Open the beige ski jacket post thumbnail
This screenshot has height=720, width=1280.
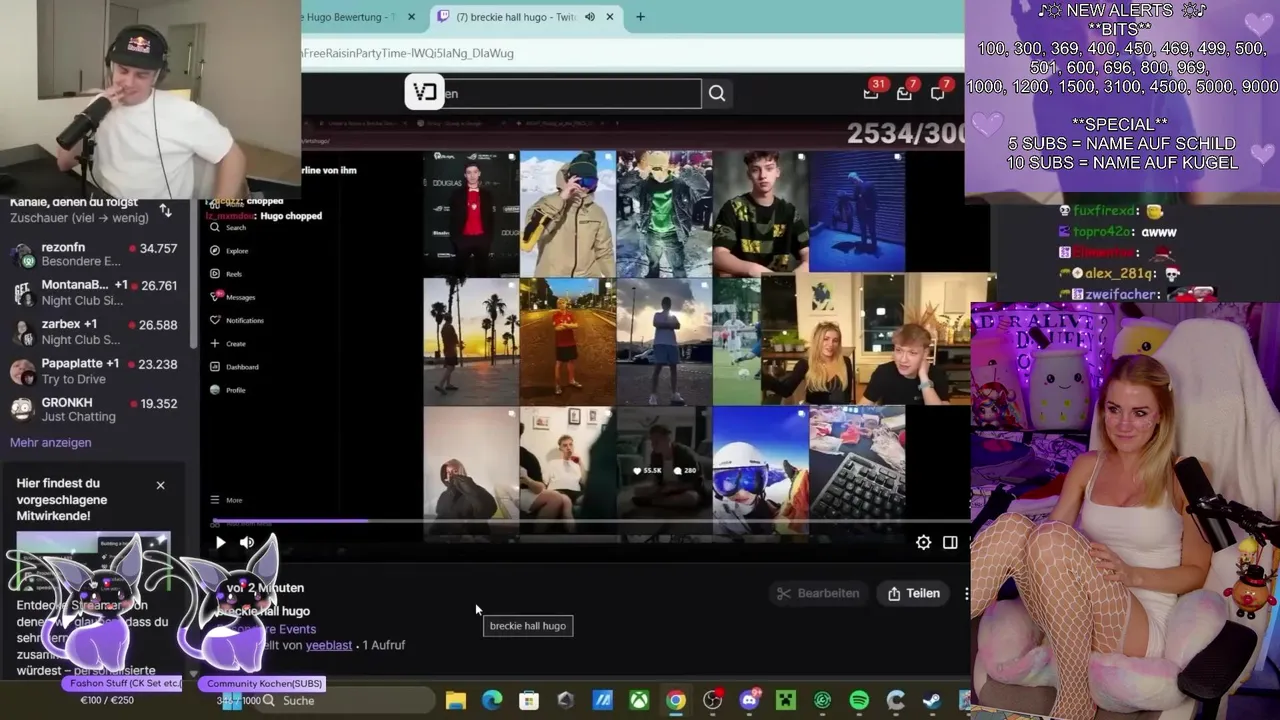tap(568, 213)
